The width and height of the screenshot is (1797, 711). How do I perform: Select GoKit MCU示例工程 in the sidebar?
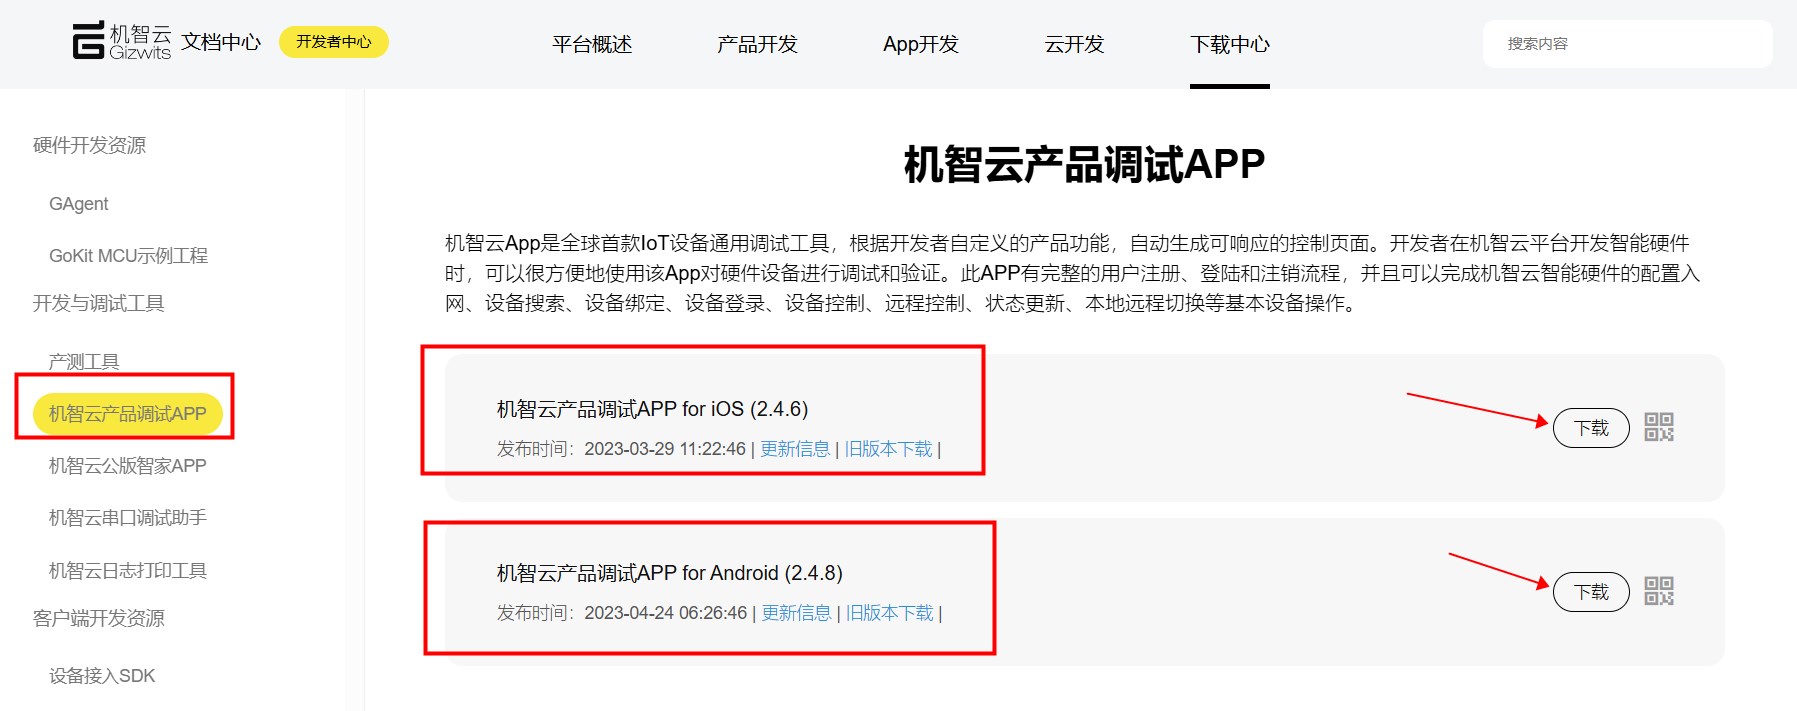(x=128, y=256)
